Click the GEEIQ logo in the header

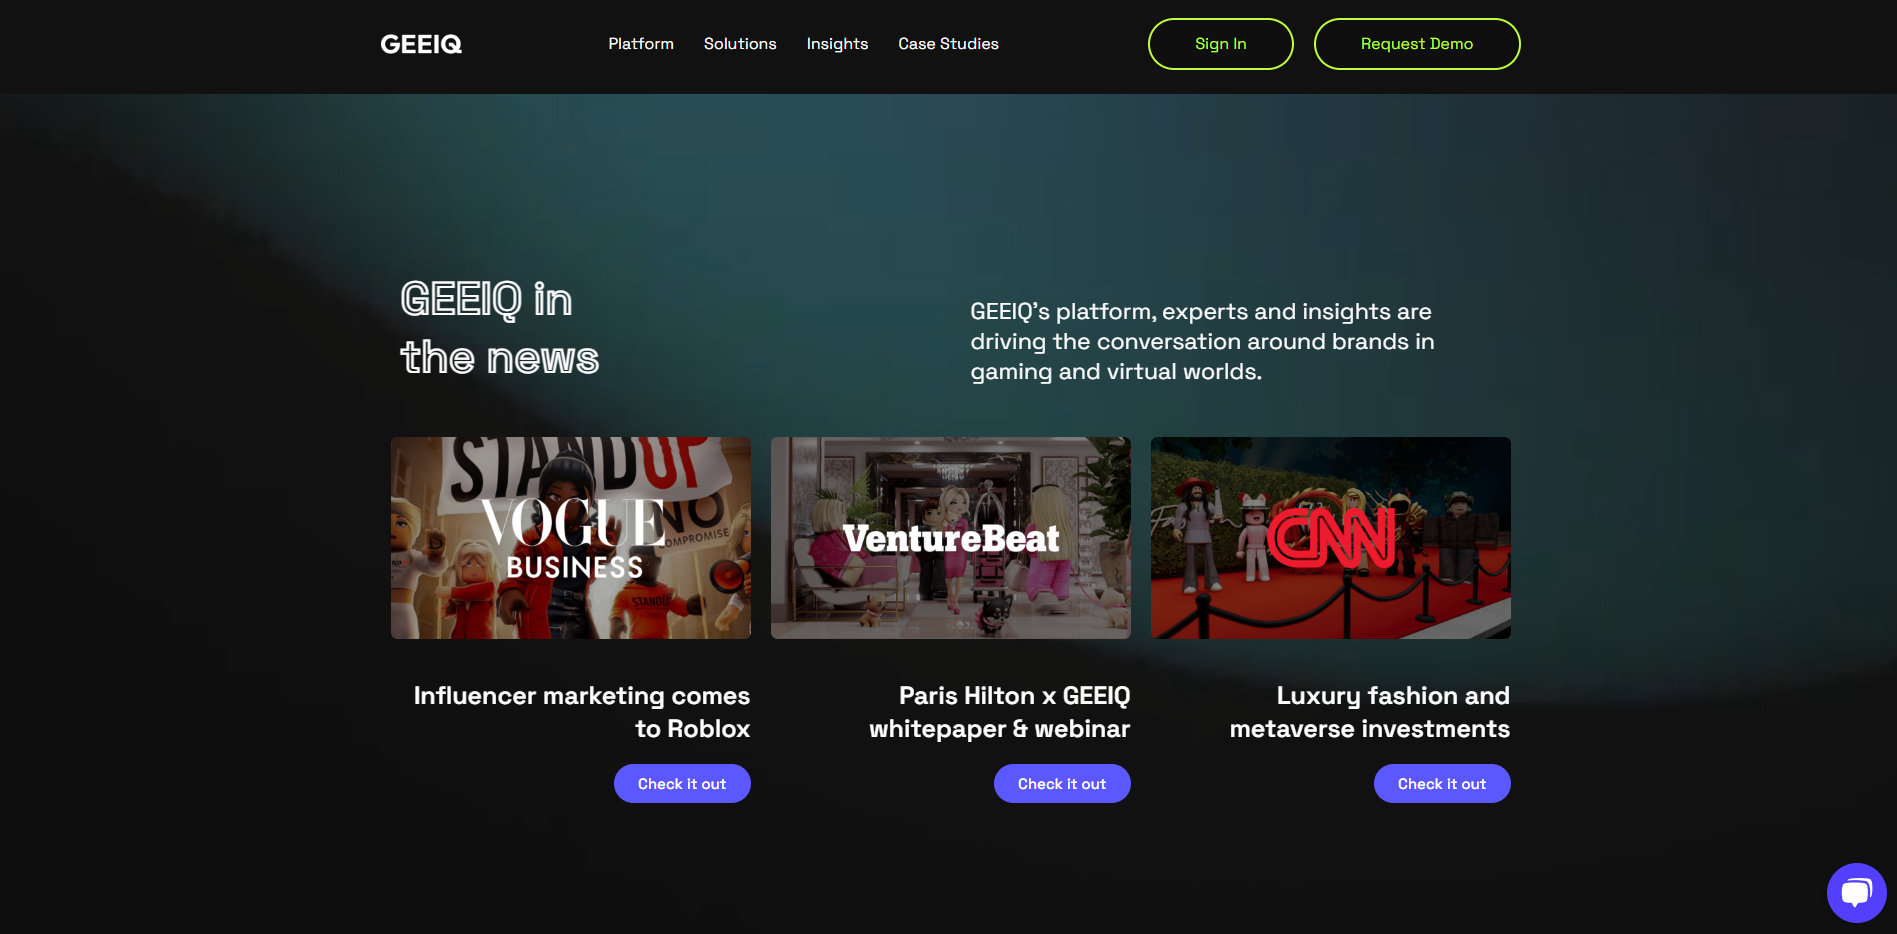point(421,44)
